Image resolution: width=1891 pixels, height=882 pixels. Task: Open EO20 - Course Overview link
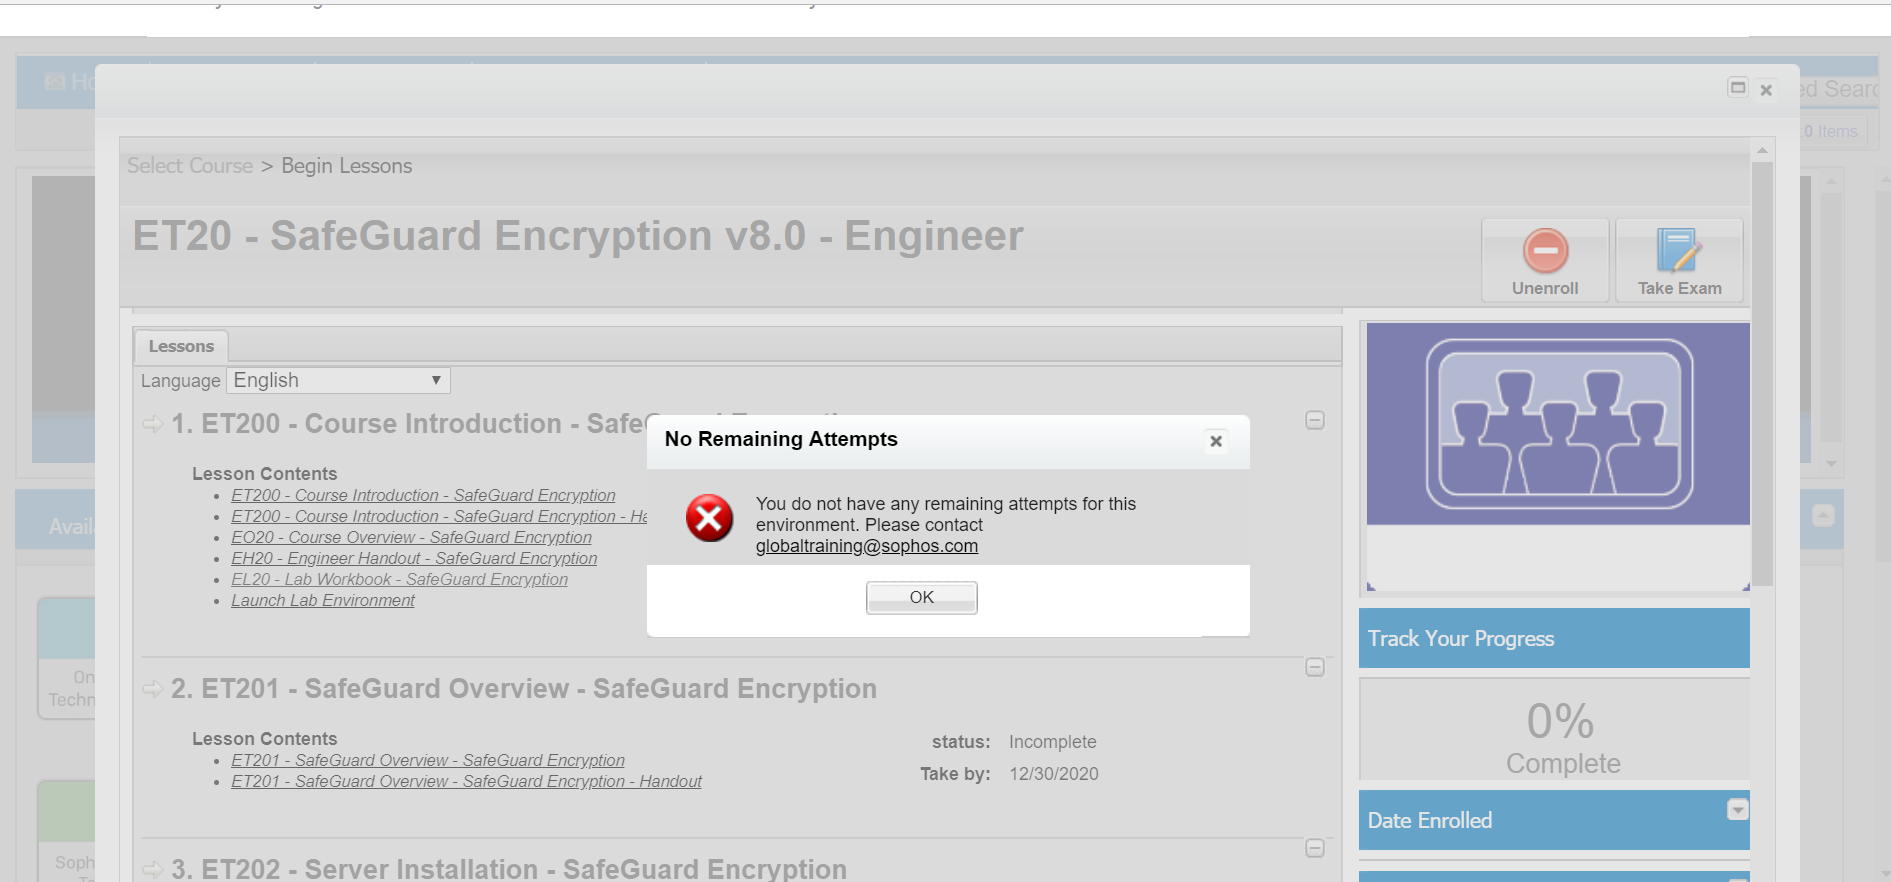click(x=411, y=537)
